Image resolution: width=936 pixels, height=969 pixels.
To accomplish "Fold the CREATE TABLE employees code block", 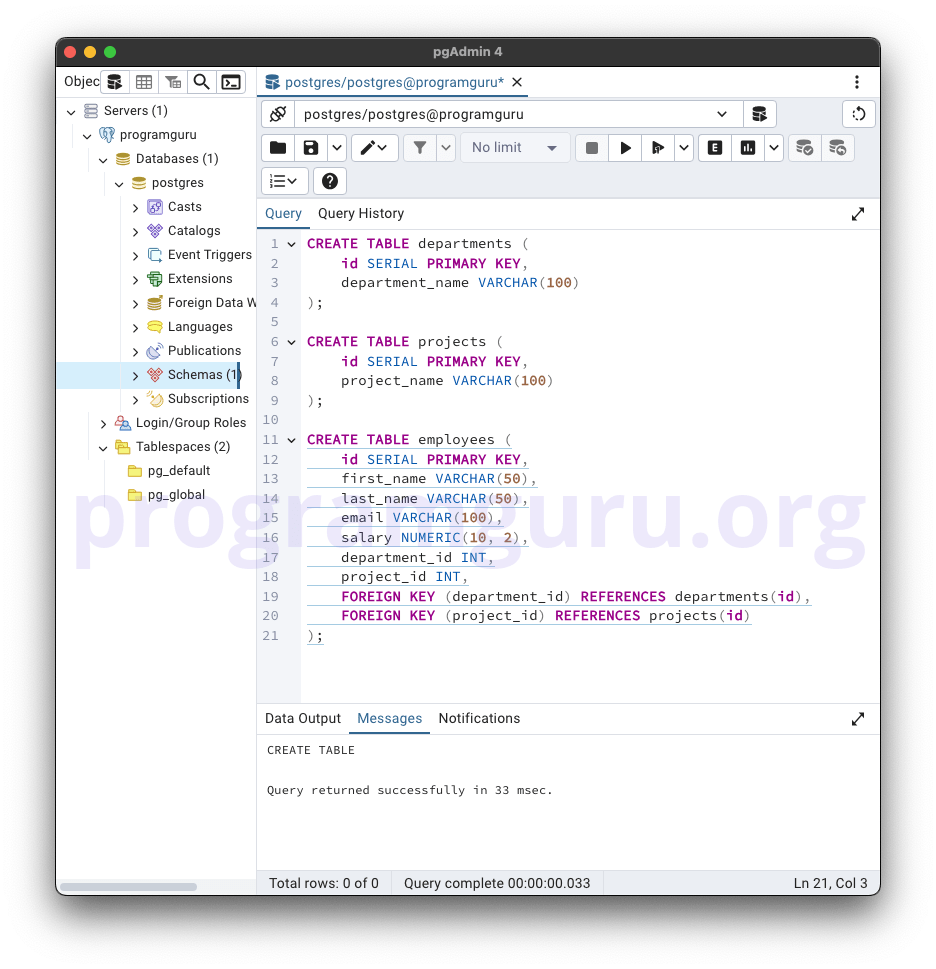I will pos(292,441).
